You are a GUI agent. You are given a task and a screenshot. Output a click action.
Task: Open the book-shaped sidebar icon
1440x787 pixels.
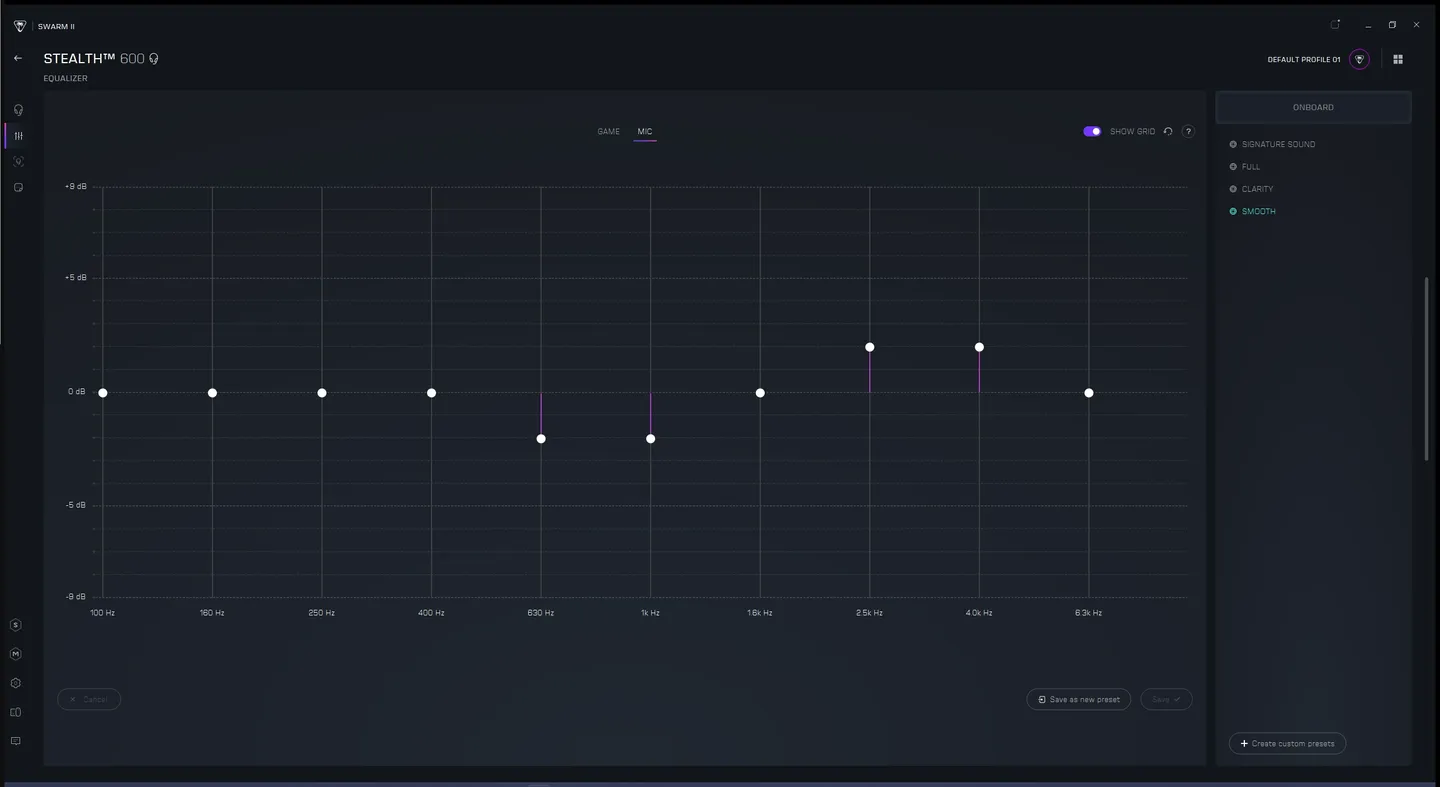point(15,712)
